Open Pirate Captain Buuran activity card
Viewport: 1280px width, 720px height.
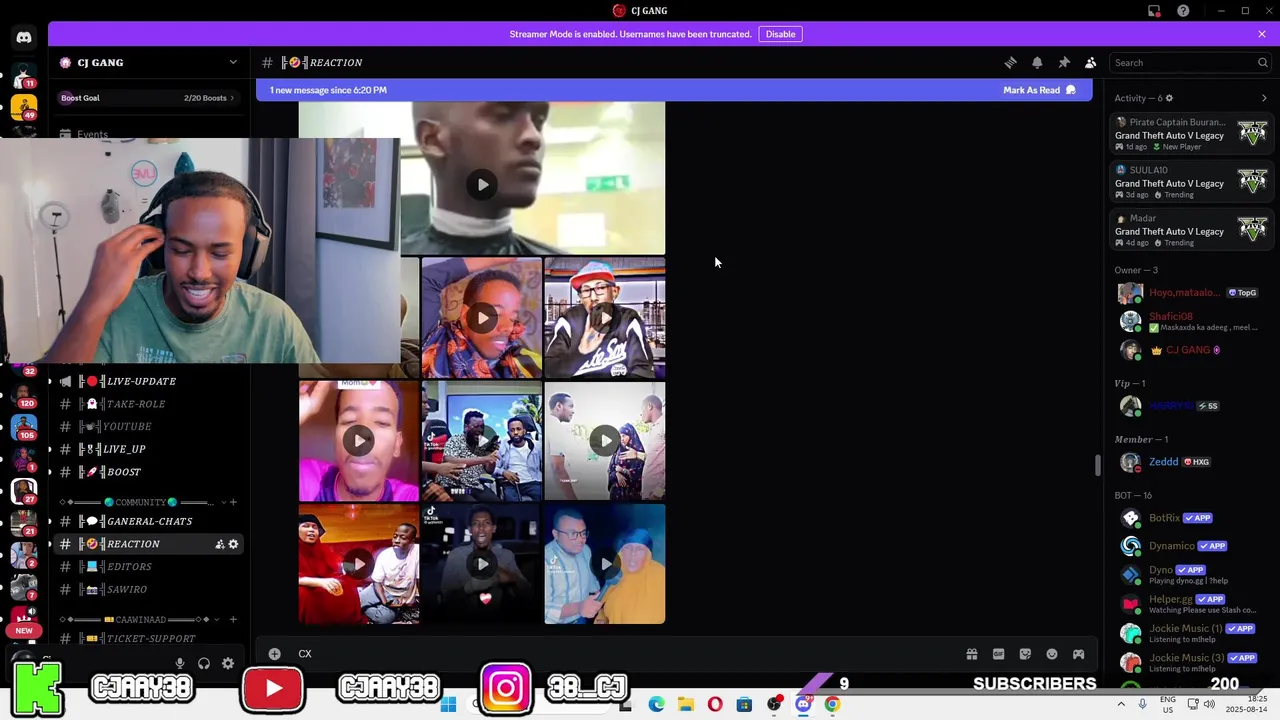1191,134
